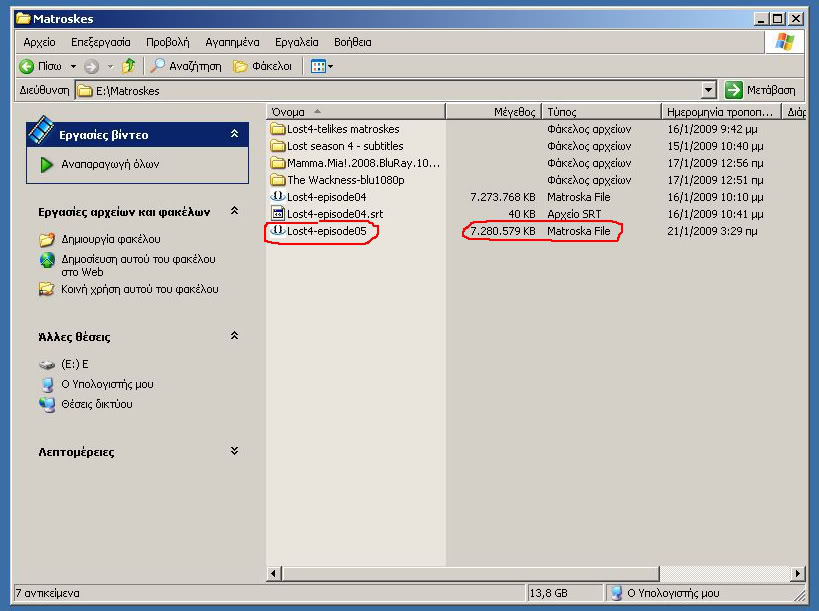Click the folder icon in address bar
The image size is (819, 611).
click(85, 91)
